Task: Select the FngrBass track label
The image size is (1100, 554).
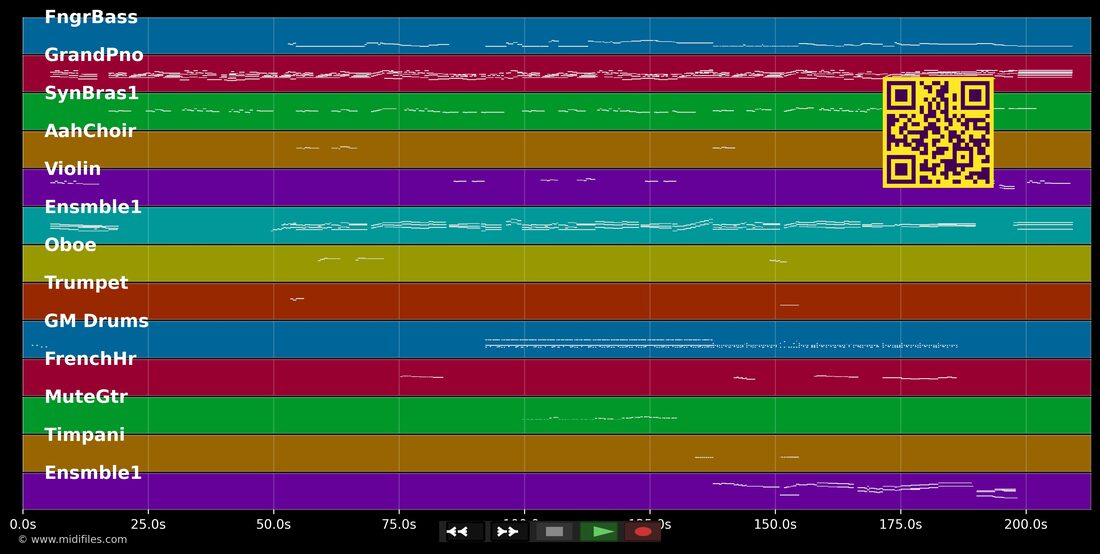Action: (91, 18)
